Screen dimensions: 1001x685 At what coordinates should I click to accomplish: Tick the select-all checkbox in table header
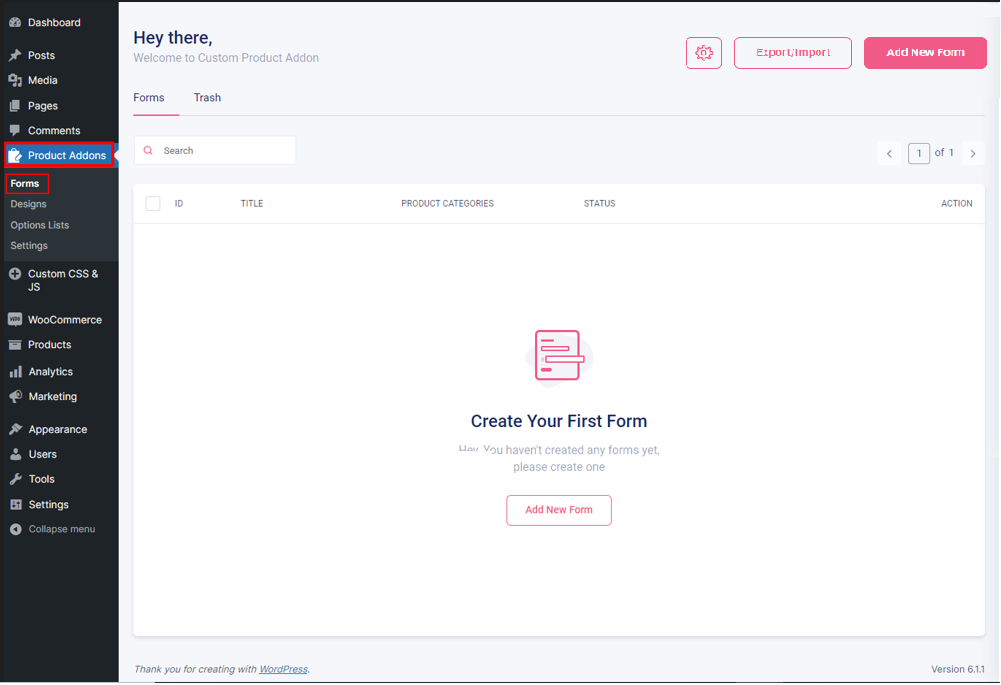pyautogui.click(x=153, y=204)
